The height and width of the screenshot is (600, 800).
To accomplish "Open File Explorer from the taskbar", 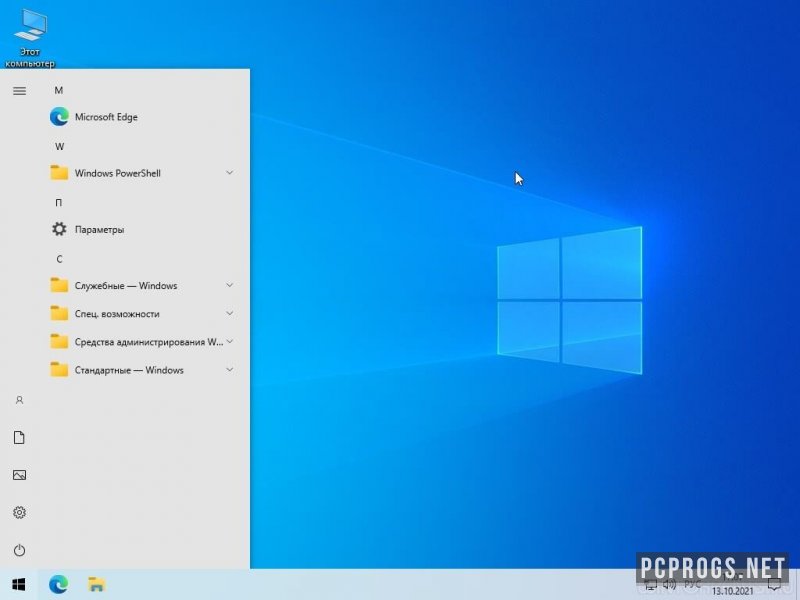I will coord(96,584).
